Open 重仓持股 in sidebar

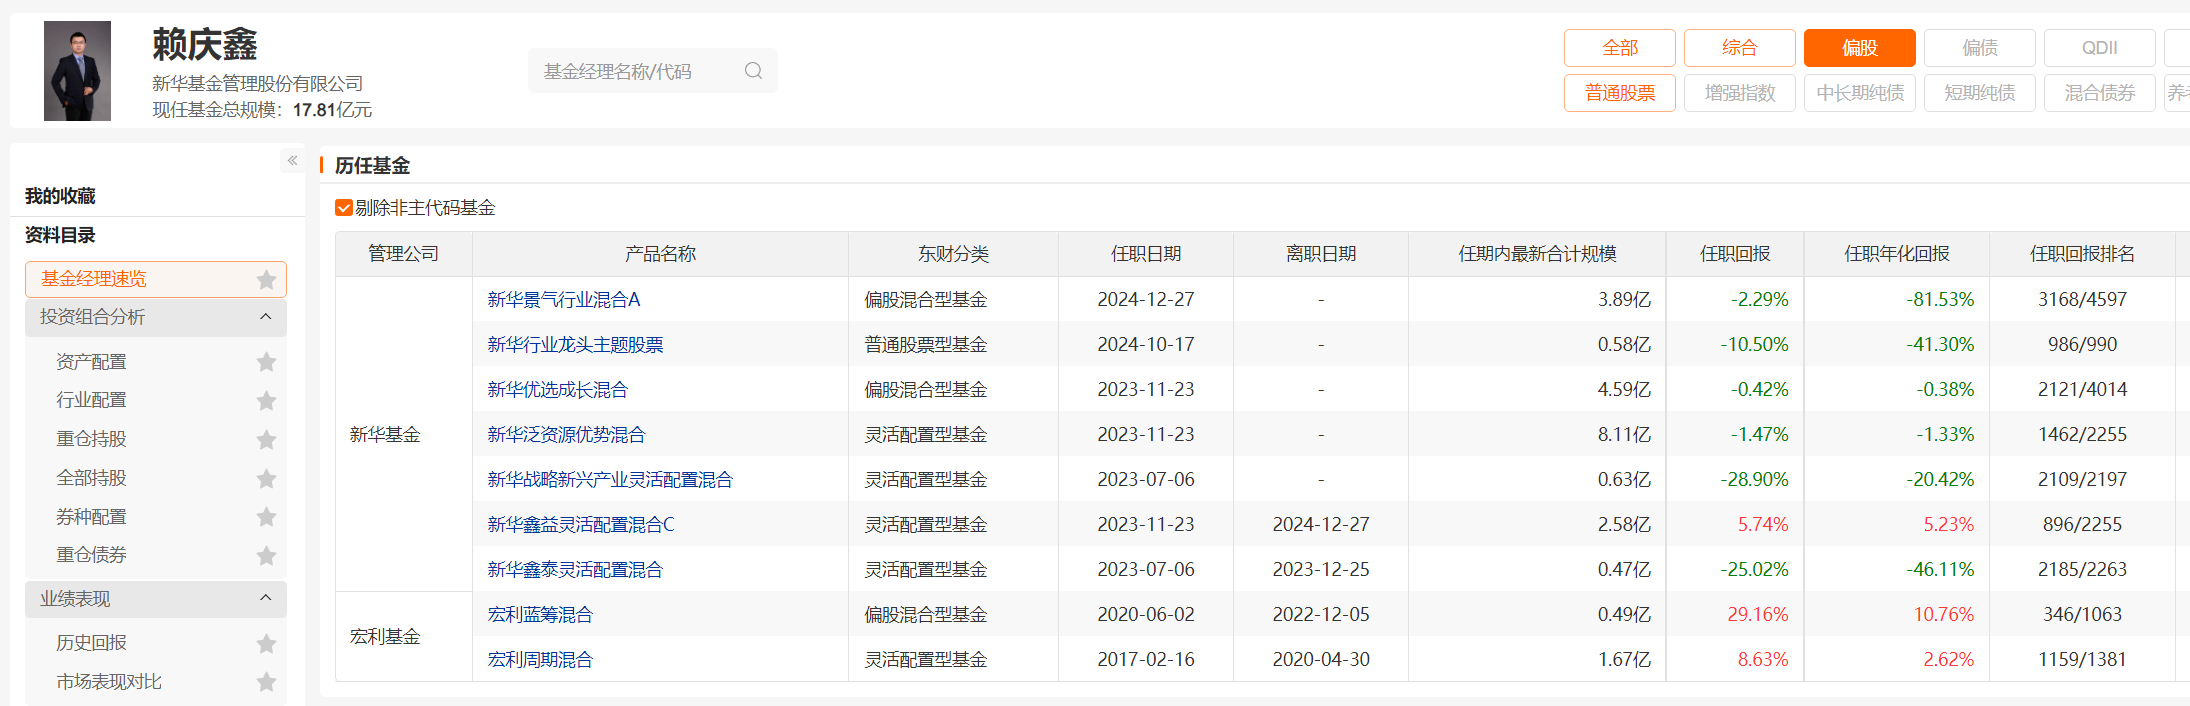91,439
